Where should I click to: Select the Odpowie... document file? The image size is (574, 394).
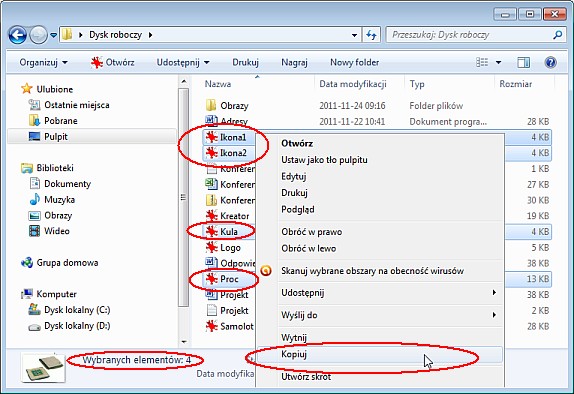pyautogui.click(x=230, y=263)
